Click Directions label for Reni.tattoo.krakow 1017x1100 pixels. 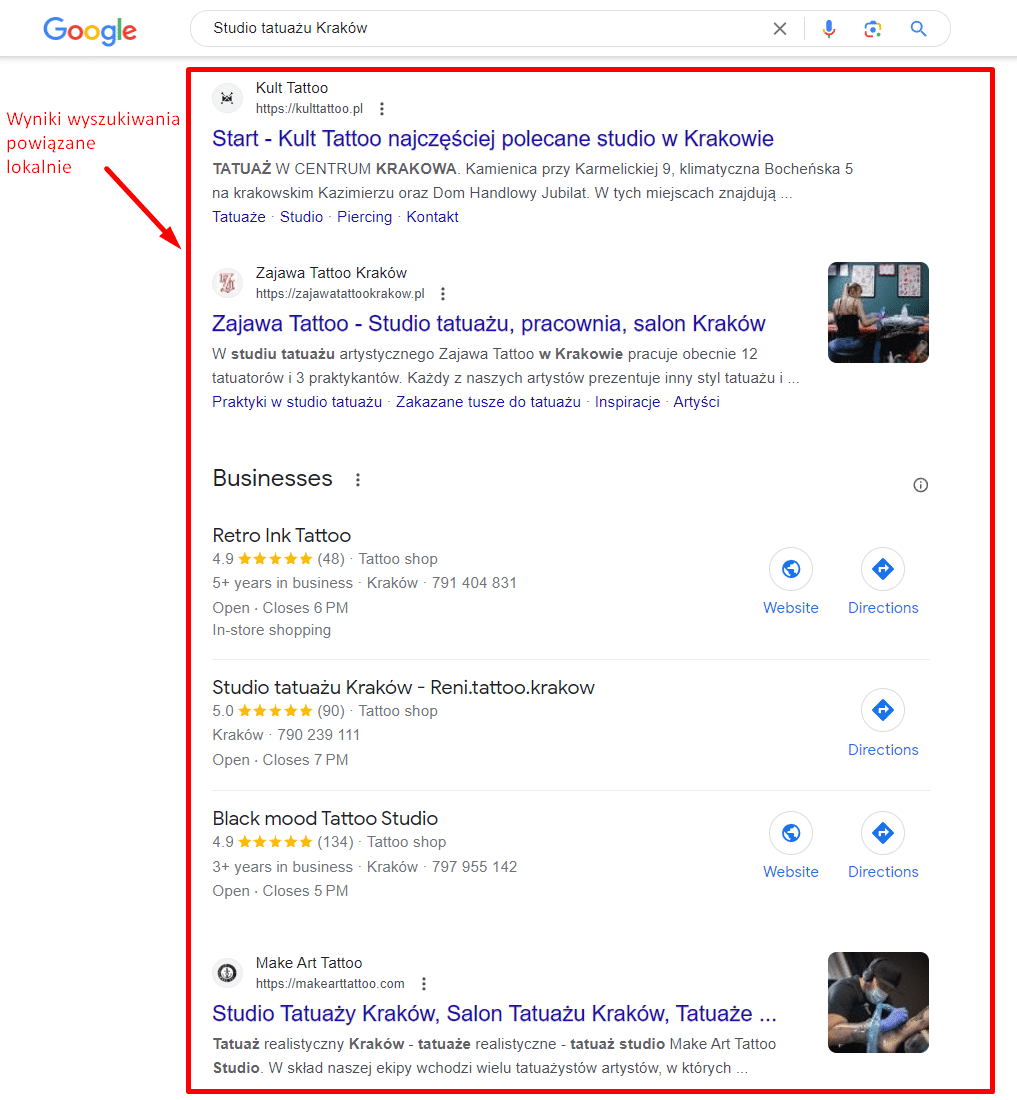[883, 750]
